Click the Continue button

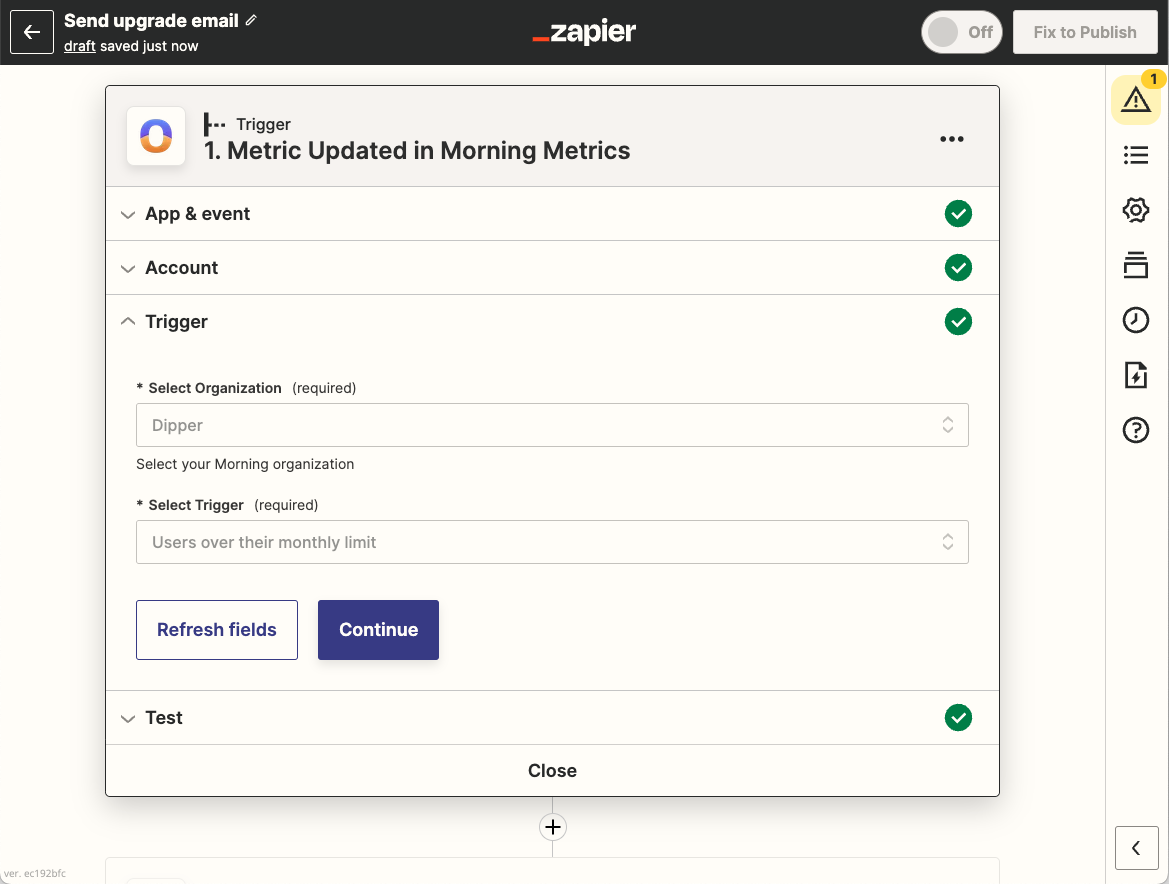[x=378, y=630]
